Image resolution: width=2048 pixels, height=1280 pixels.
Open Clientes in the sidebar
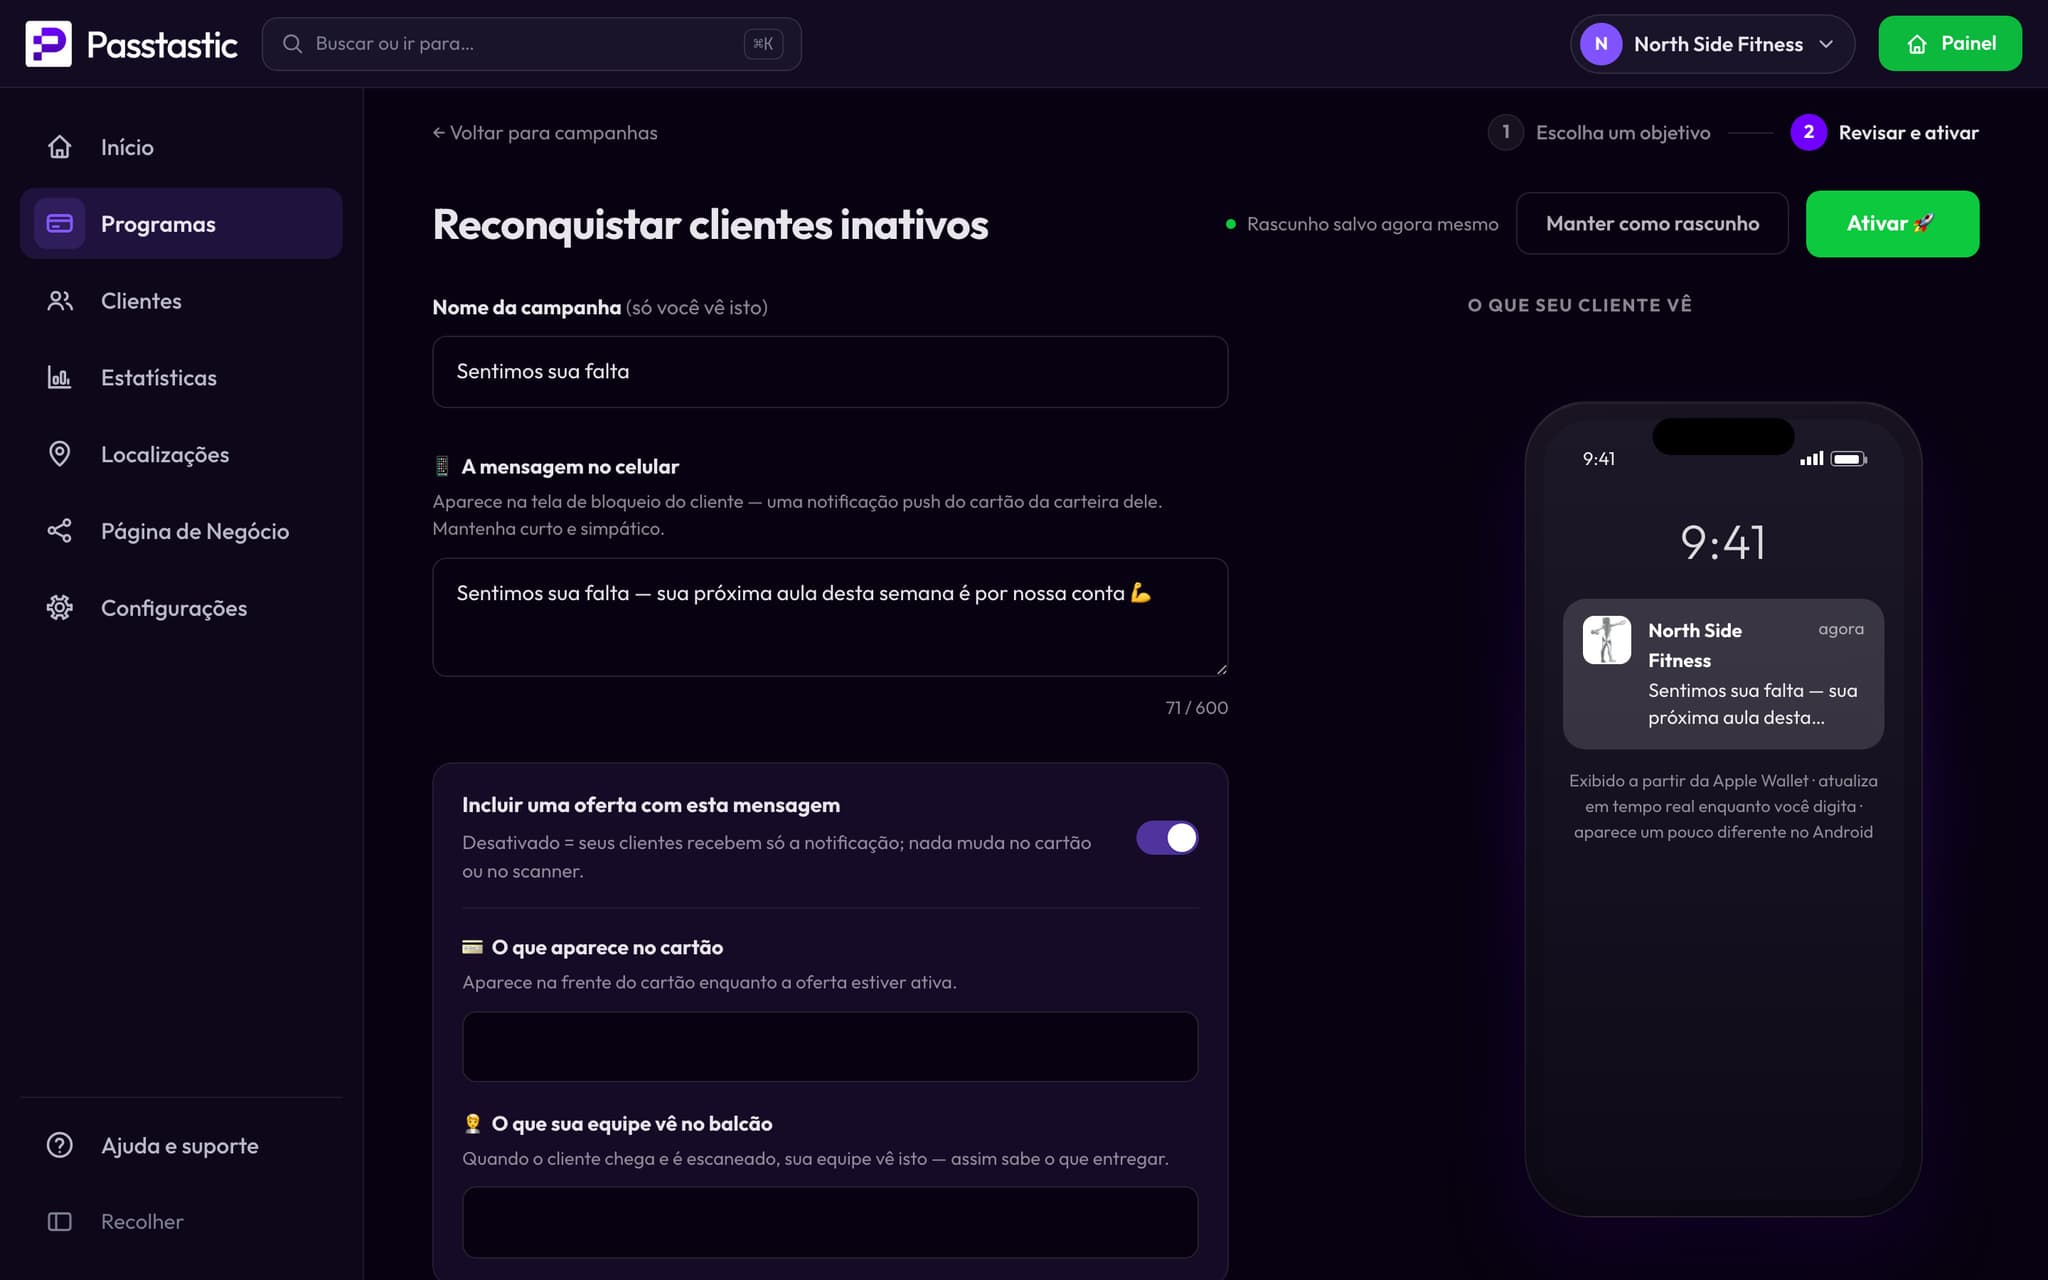[181, 301]
